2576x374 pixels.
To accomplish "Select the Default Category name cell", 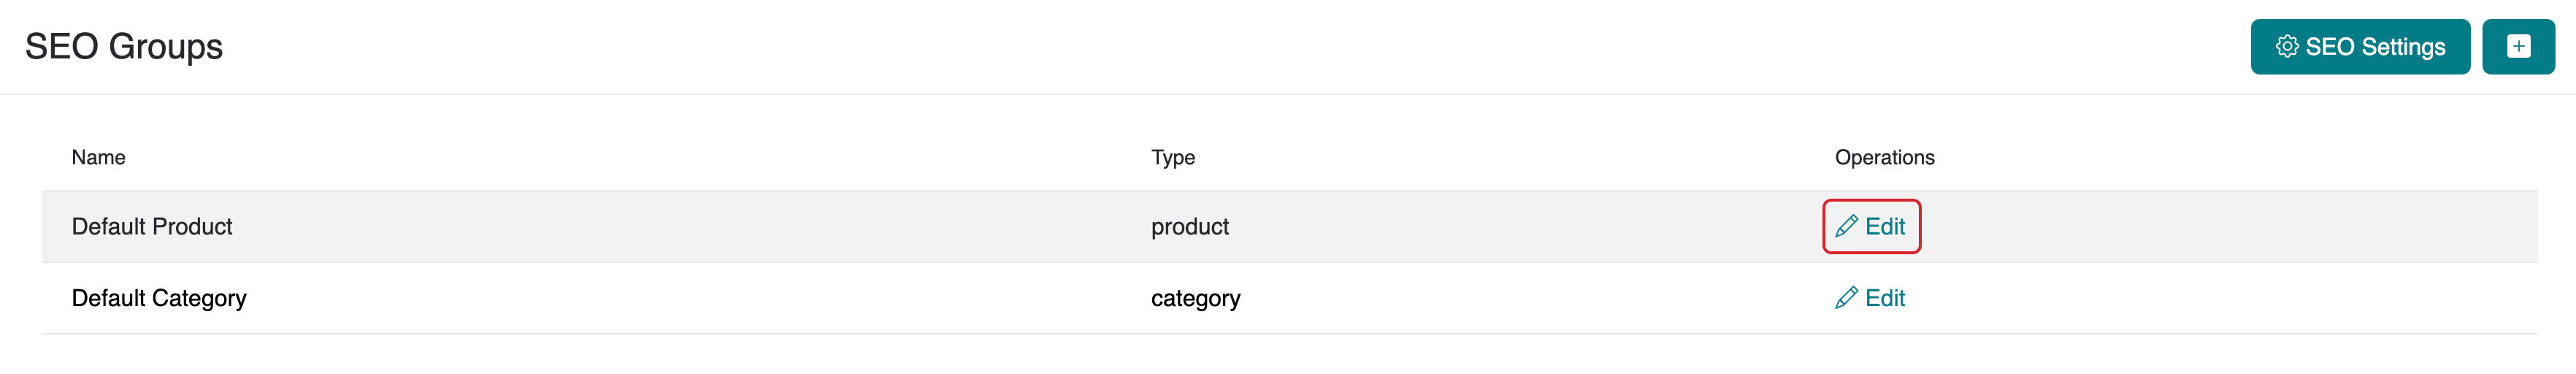I will [159, 298].
